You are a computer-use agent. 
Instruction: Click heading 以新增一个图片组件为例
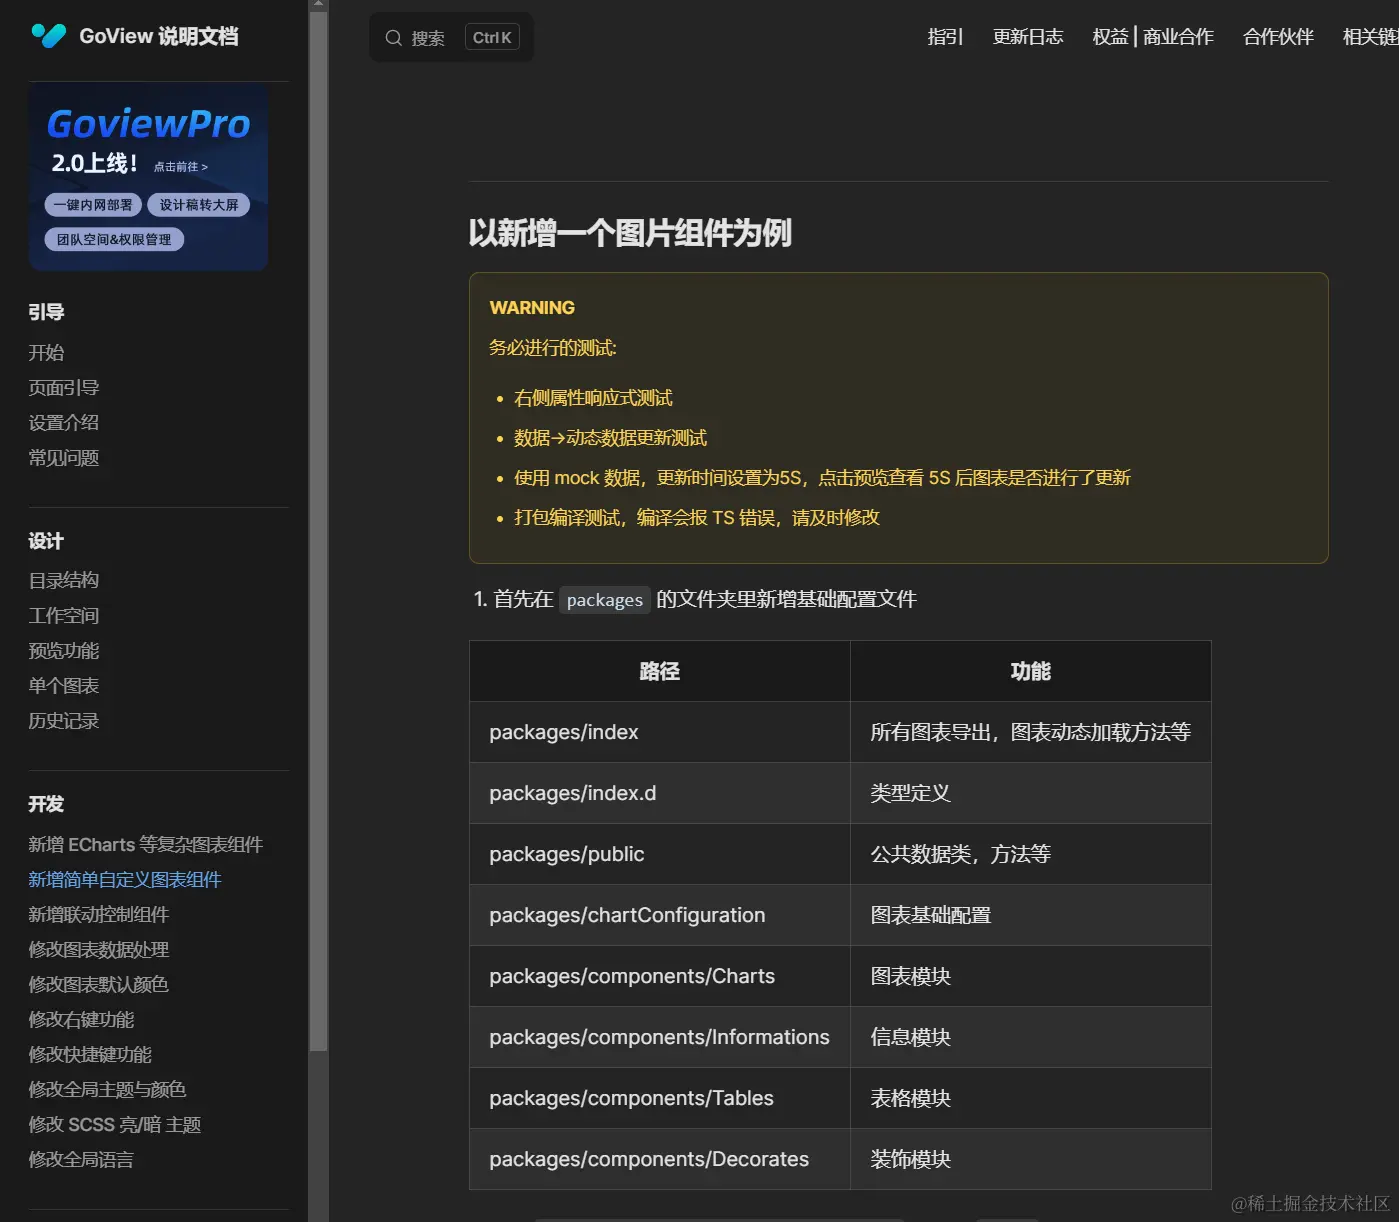pos(630,233)
